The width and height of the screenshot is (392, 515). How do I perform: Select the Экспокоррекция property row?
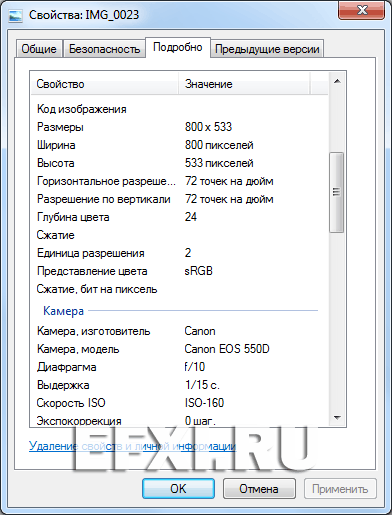tap(179, 419)
